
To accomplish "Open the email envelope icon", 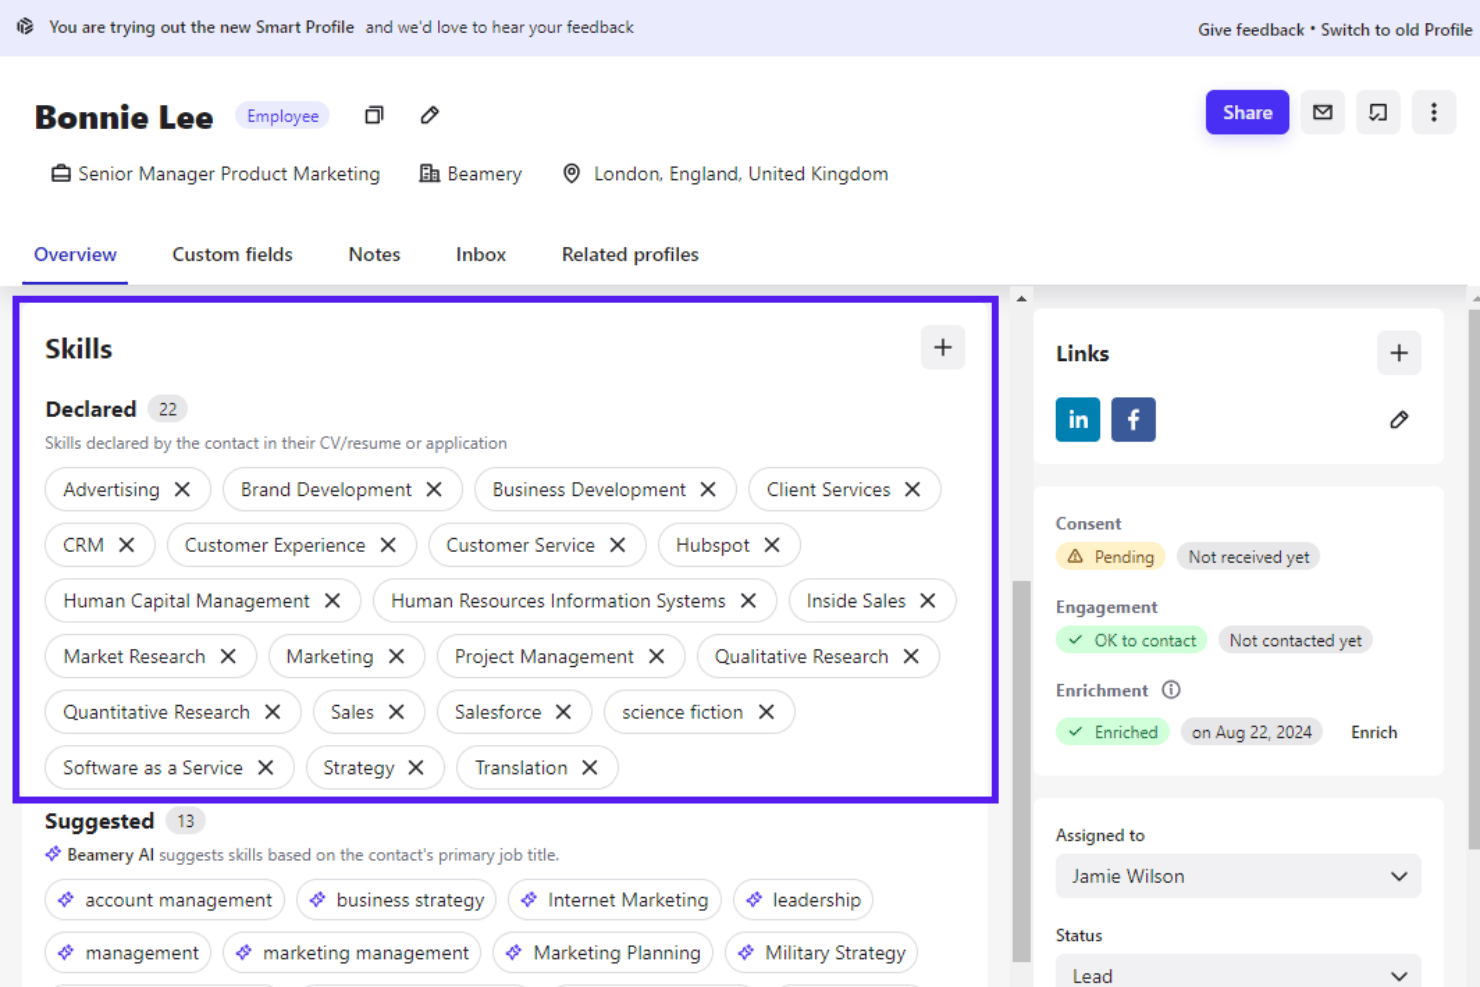I will pyautogui.click(x=1323, y=112).
